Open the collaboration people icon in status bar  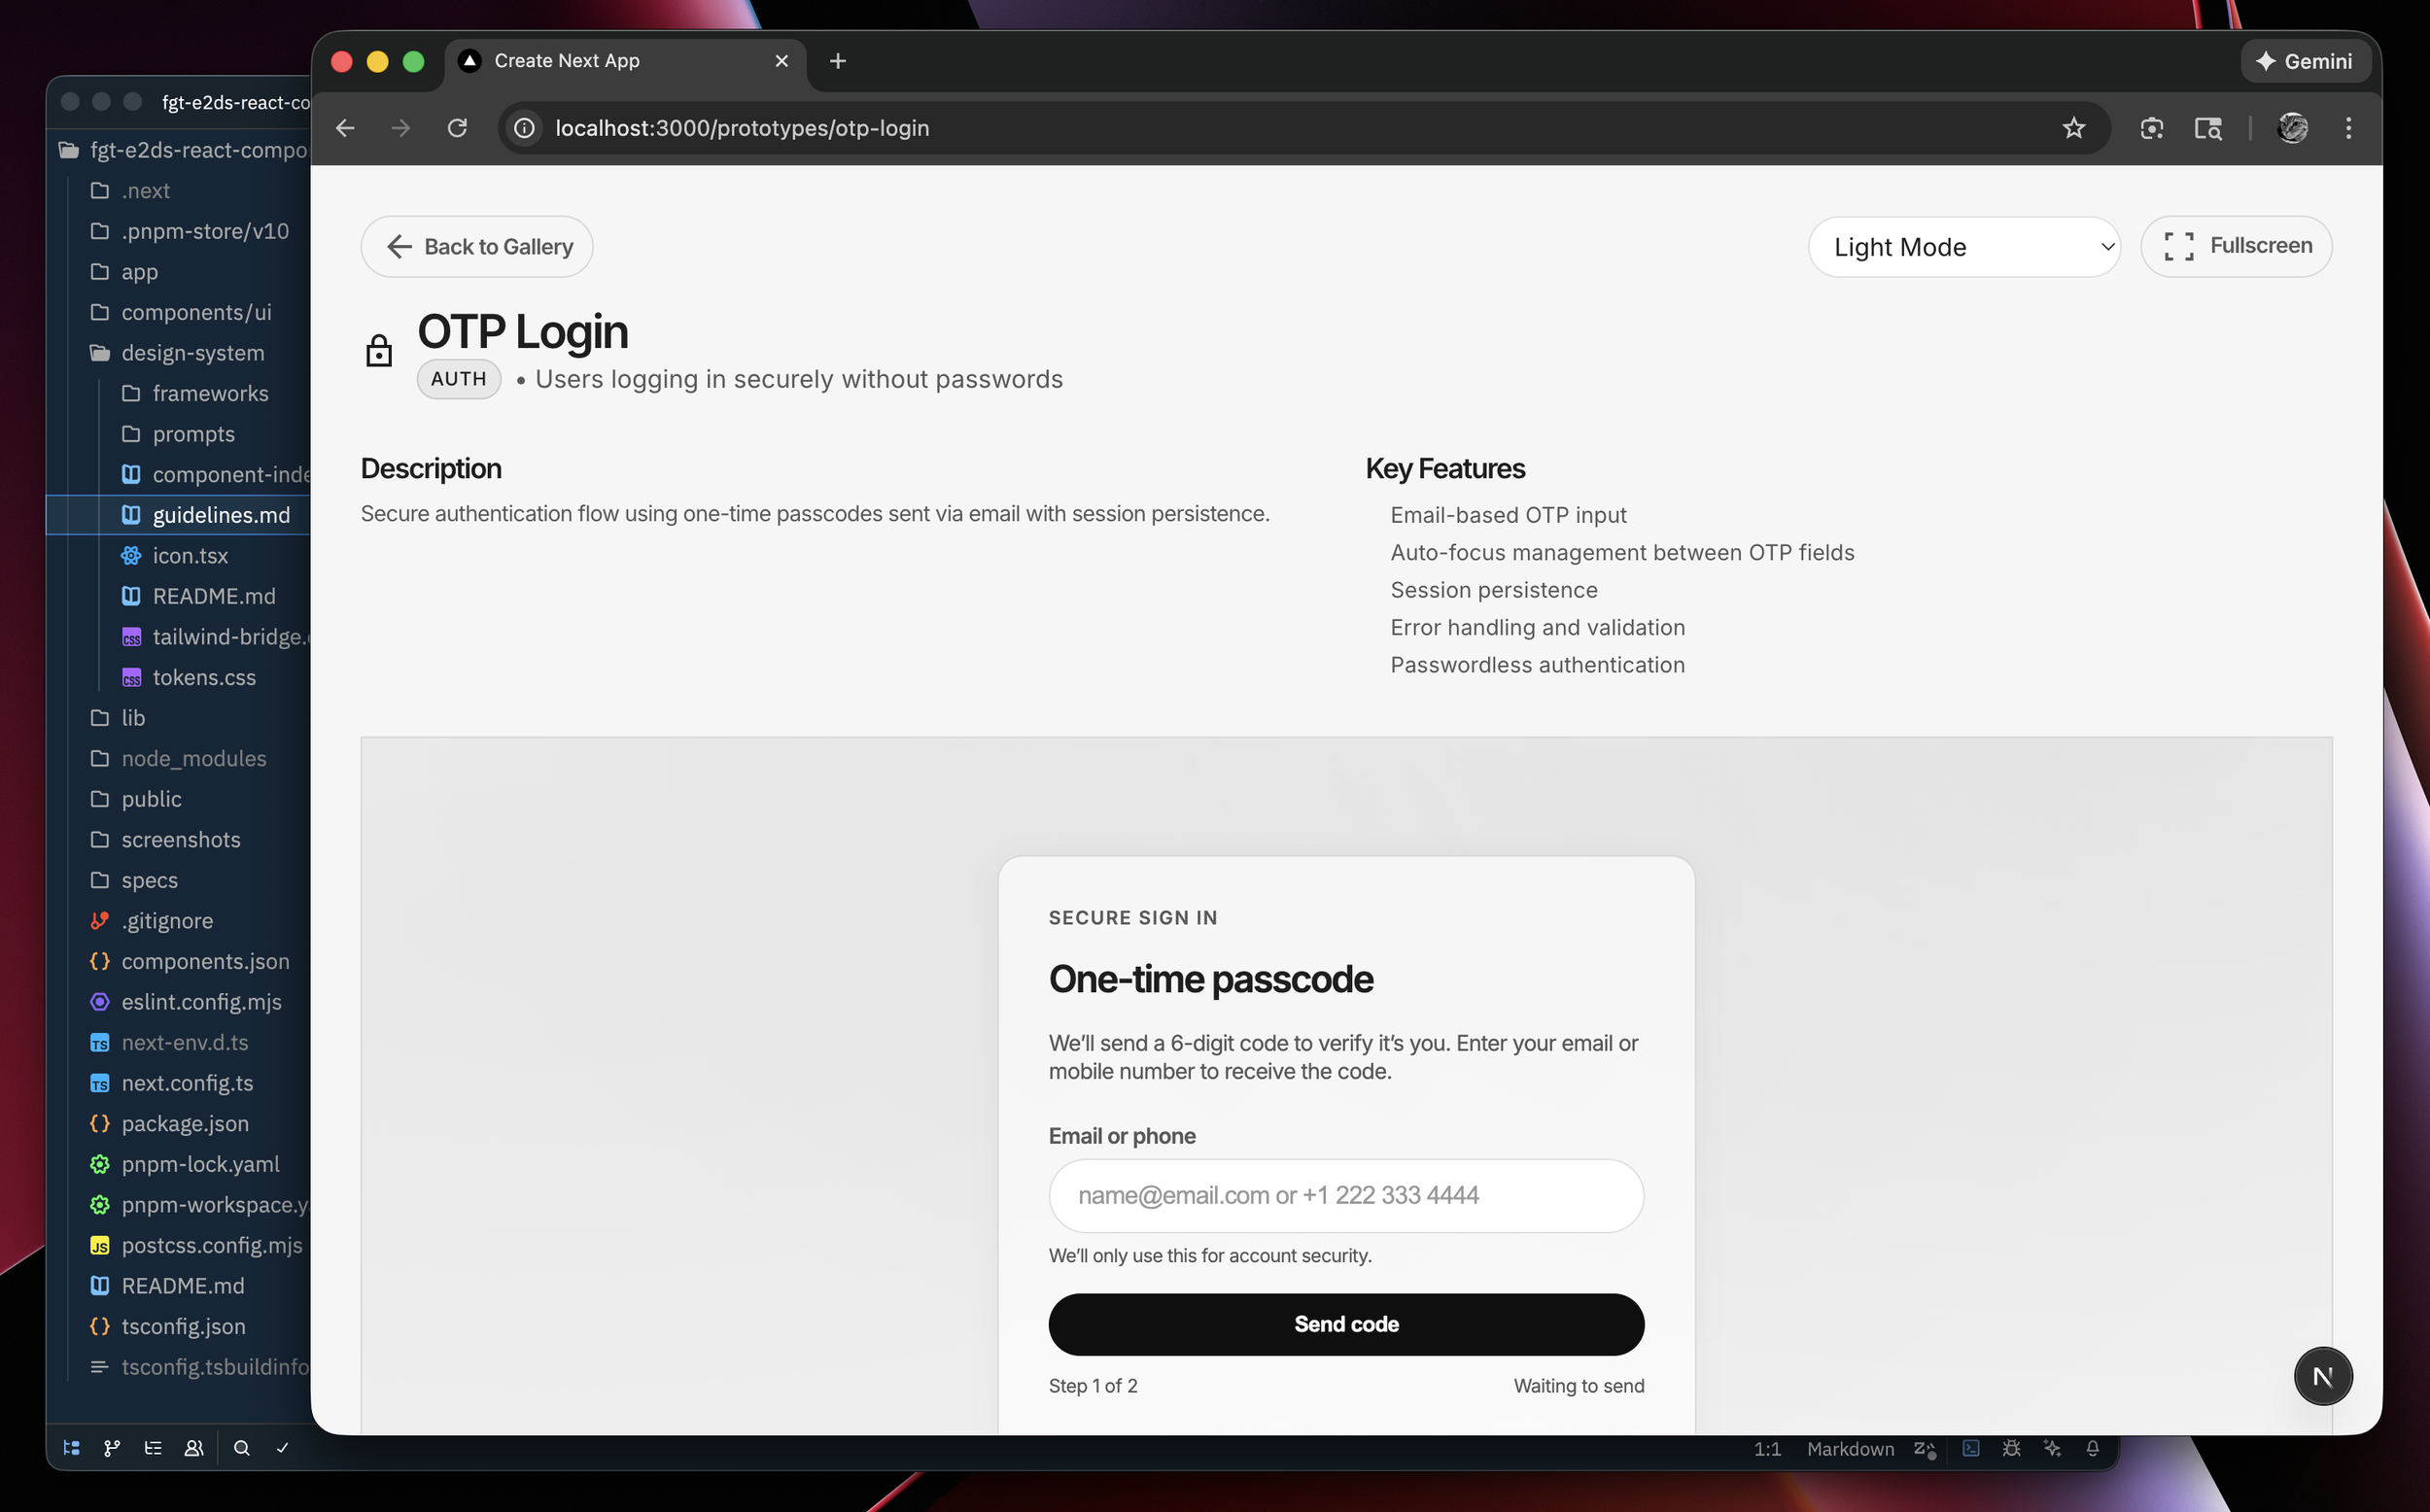click(x=194, y=1448)
